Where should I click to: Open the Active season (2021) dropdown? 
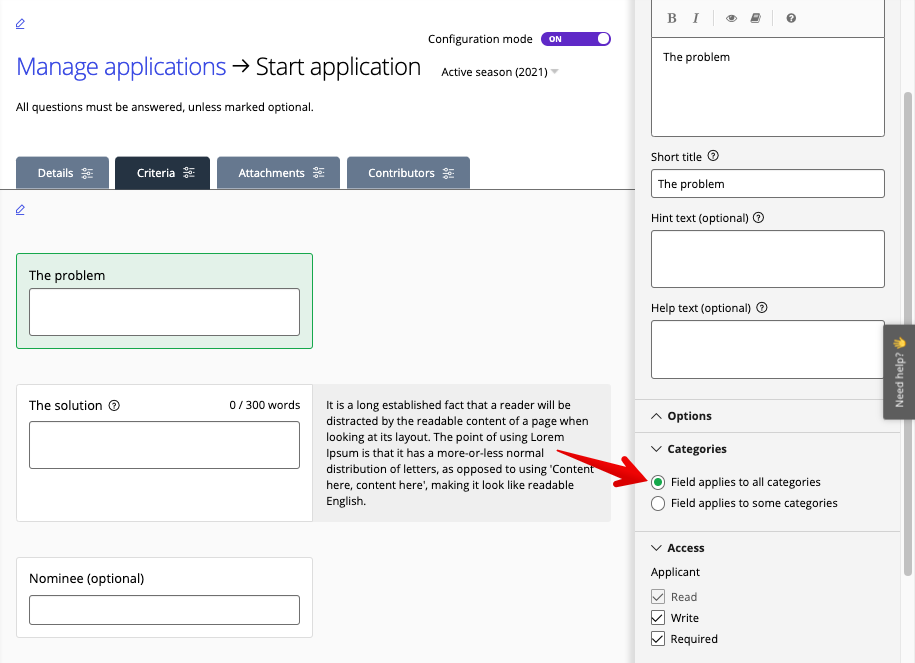[500, 72]
